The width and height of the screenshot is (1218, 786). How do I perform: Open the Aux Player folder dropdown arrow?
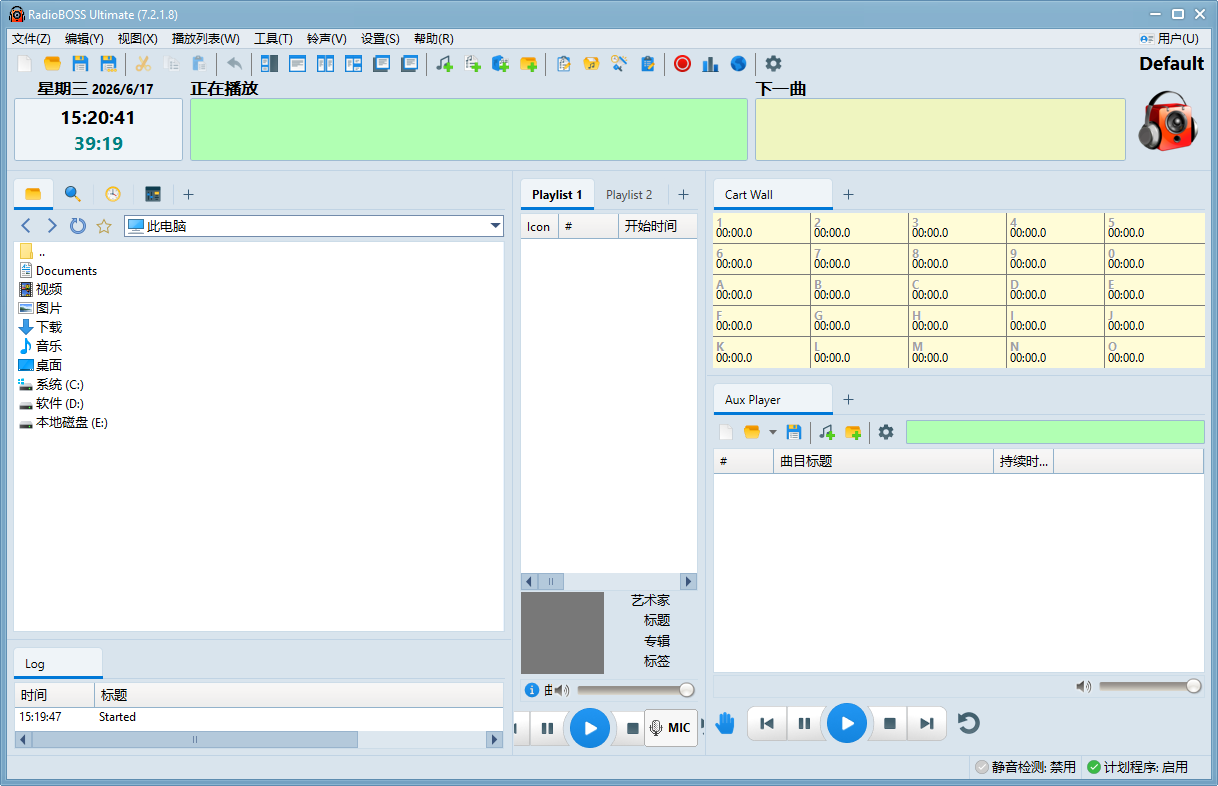click(772, 432)
